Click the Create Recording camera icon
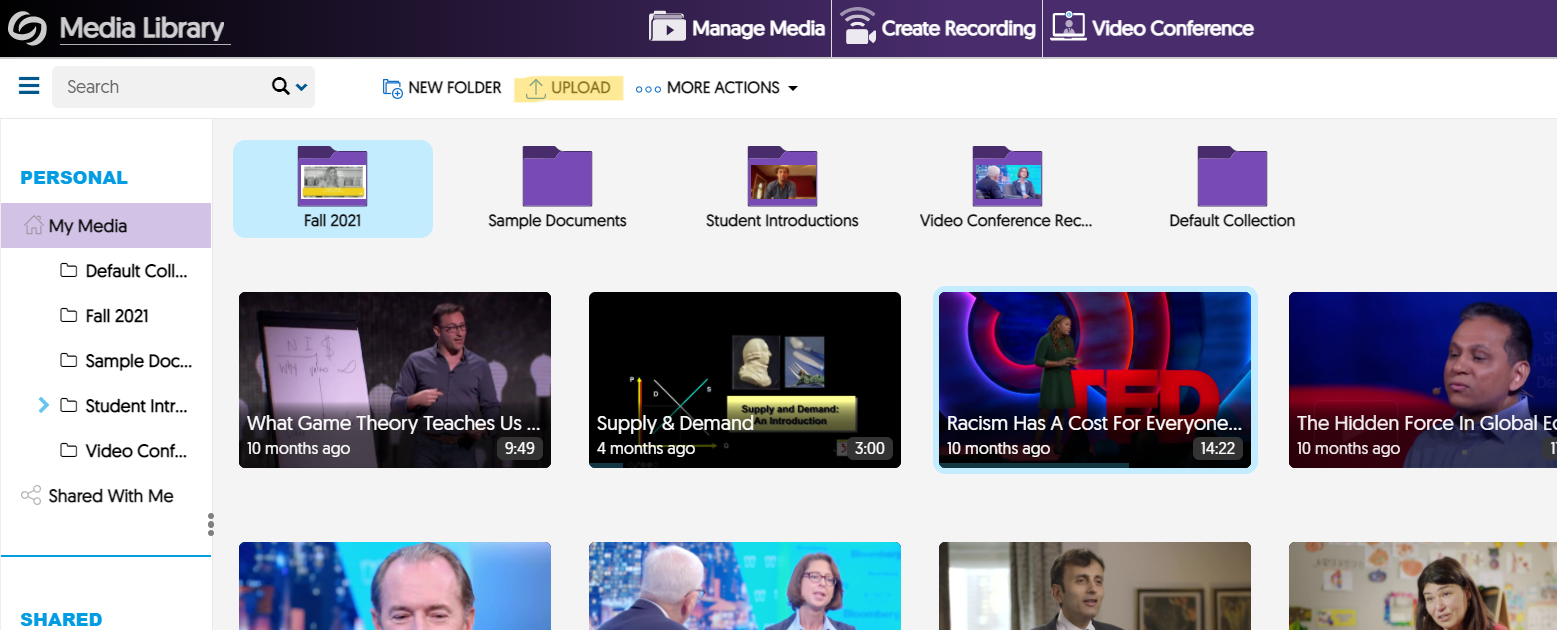 pos(858,27)
